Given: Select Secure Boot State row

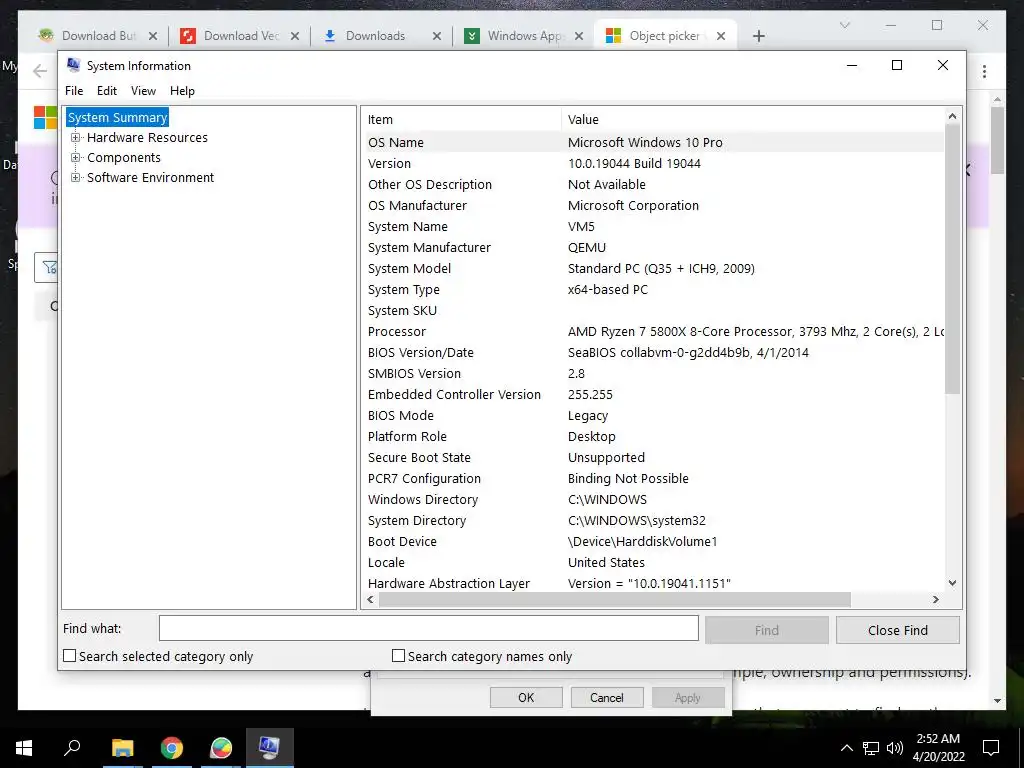Looking at the screenshot, I should pyautogui.click(x=654, y=458).
